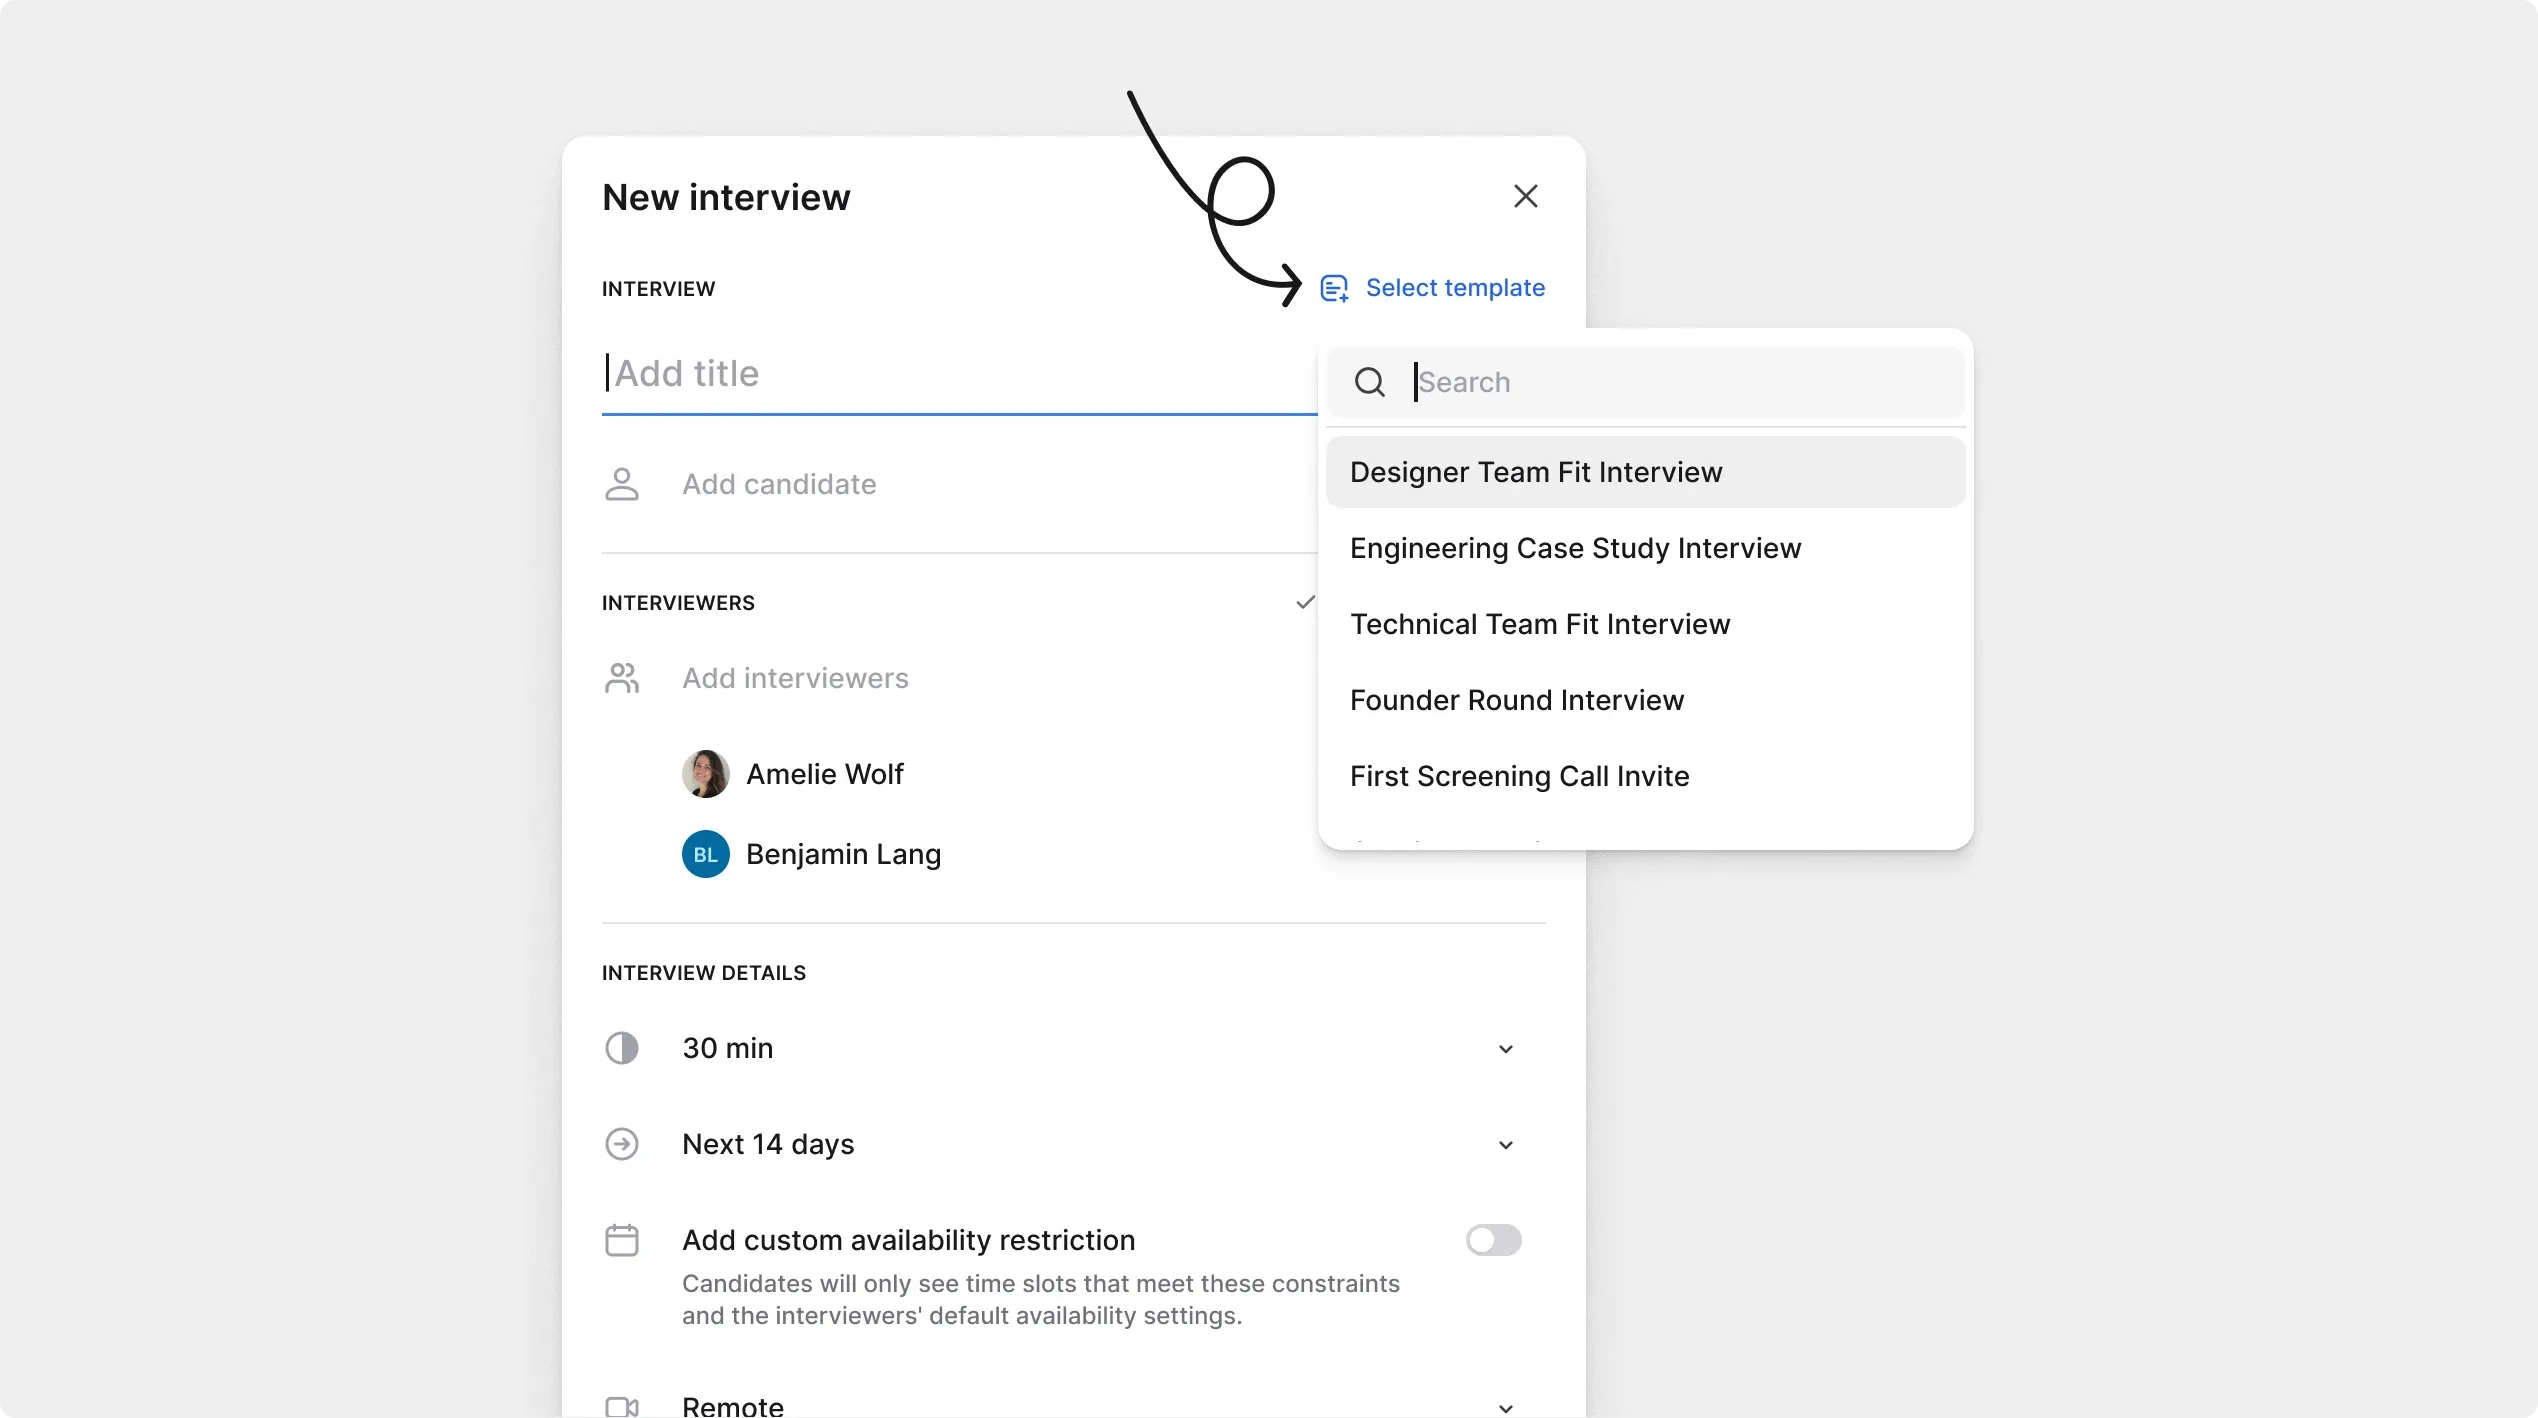Image resolution: width=2538 pixels, height=1418 pixels.
Task: Close the New interview dialog
Action: click(x=1525, y=196)
